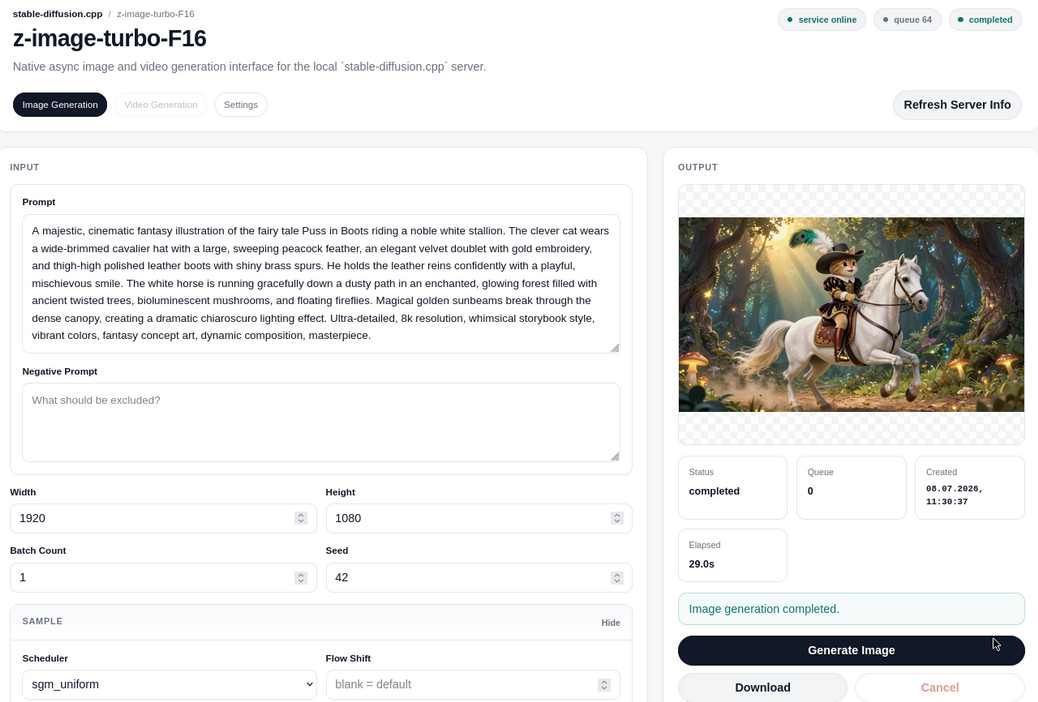
Task: Click the Width field stepper arrows
Action: (301, 518)
